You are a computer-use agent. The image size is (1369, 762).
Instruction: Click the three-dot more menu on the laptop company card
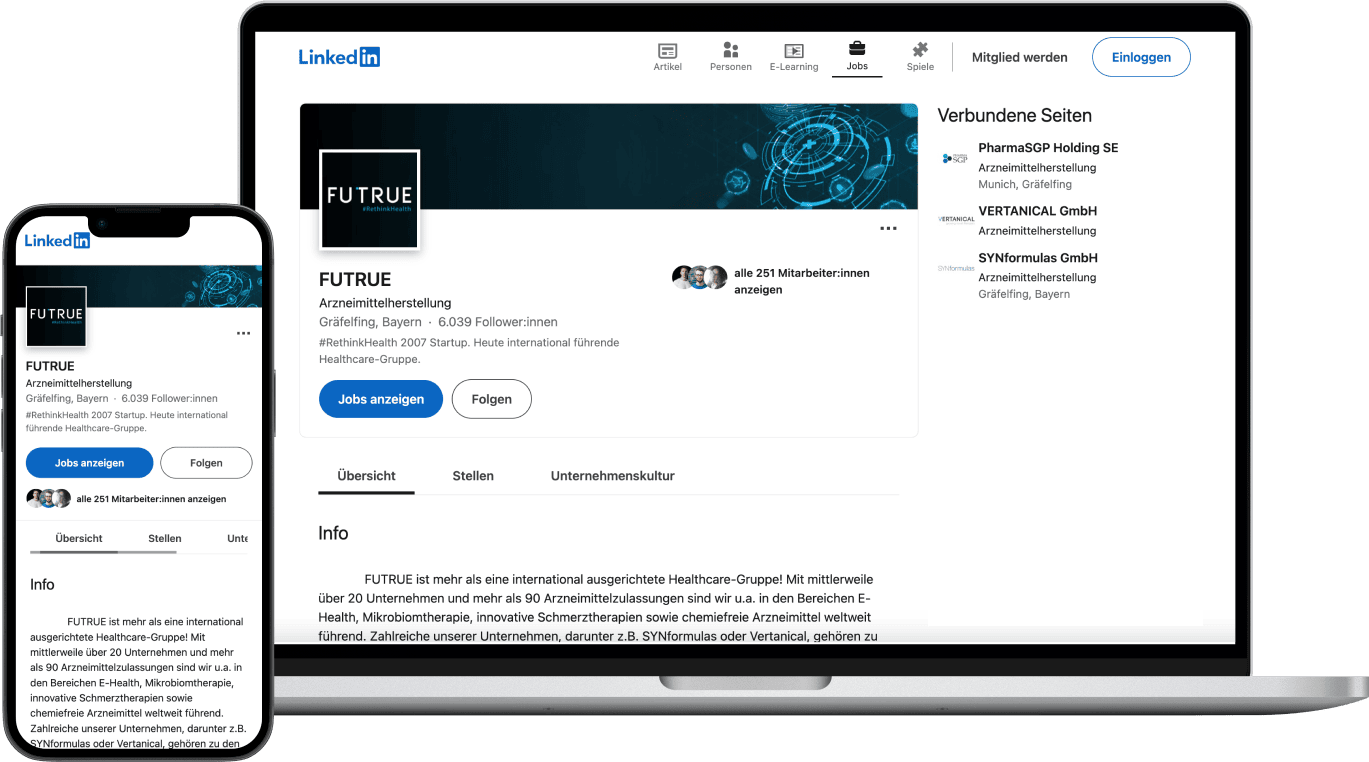(888, 229)
